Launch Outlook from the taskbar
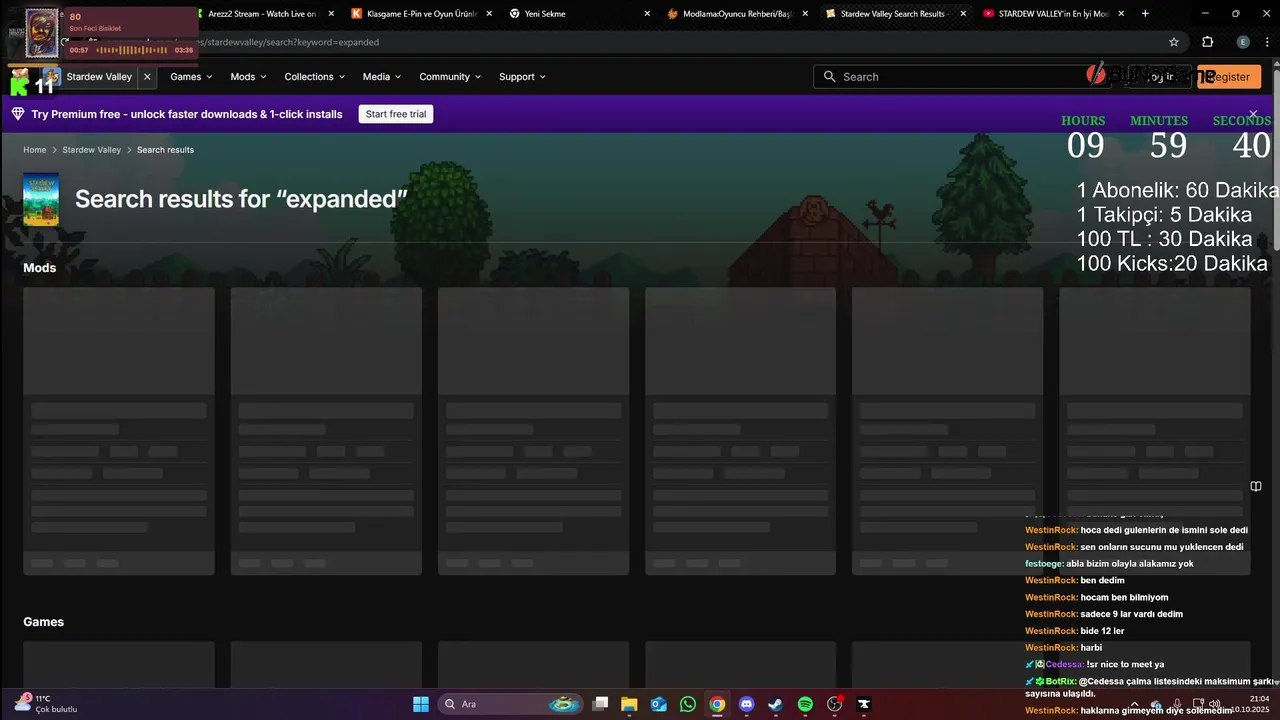Image resolution: width=1280 pixels, height=720 pixels. pos(659,704)
